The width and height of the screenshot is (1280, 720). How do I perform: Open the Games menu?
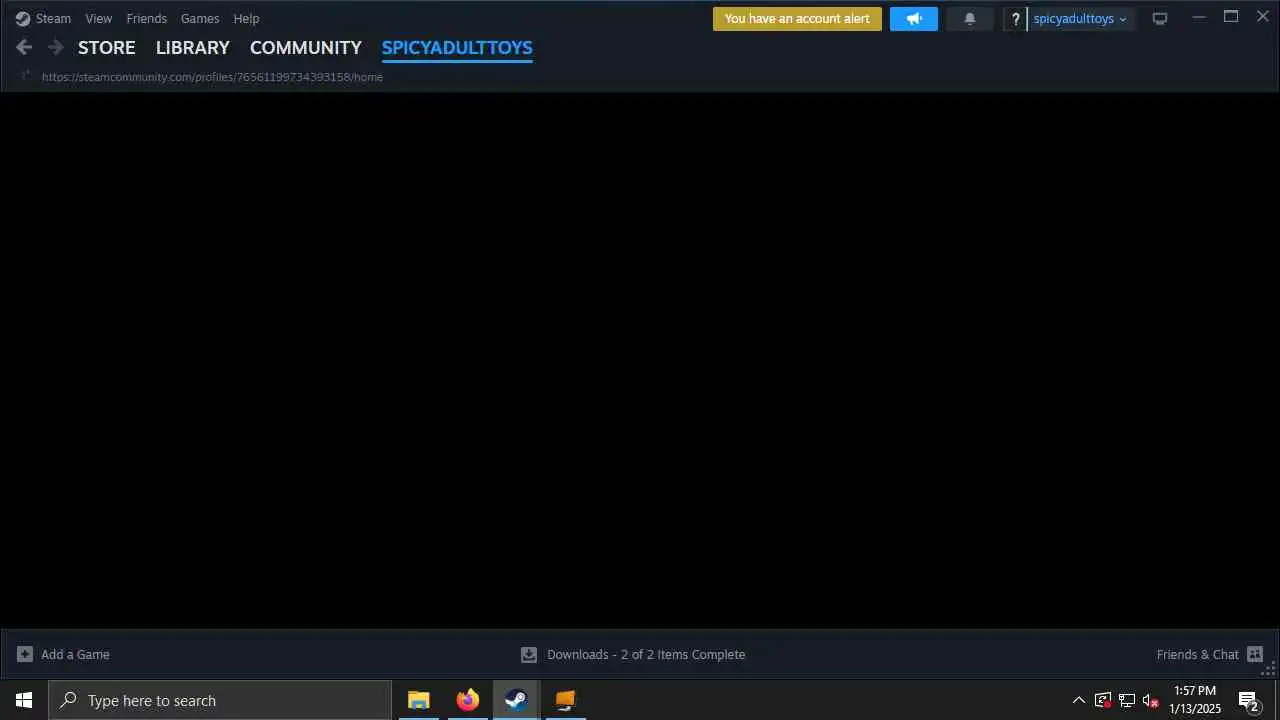point(200,18)
